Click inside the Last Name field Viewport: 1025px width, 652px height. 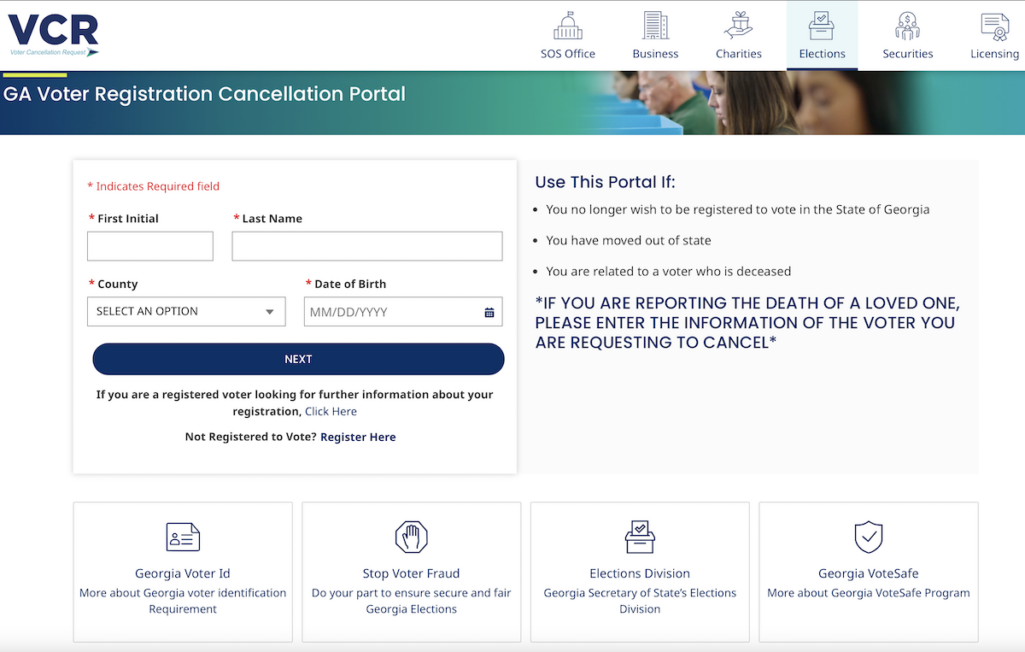point(366,245)
